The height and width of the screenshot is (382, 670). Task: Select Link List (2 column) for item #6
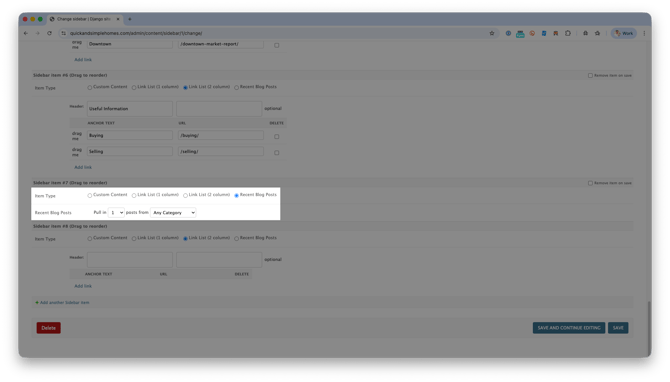click(x=185, y=88)
